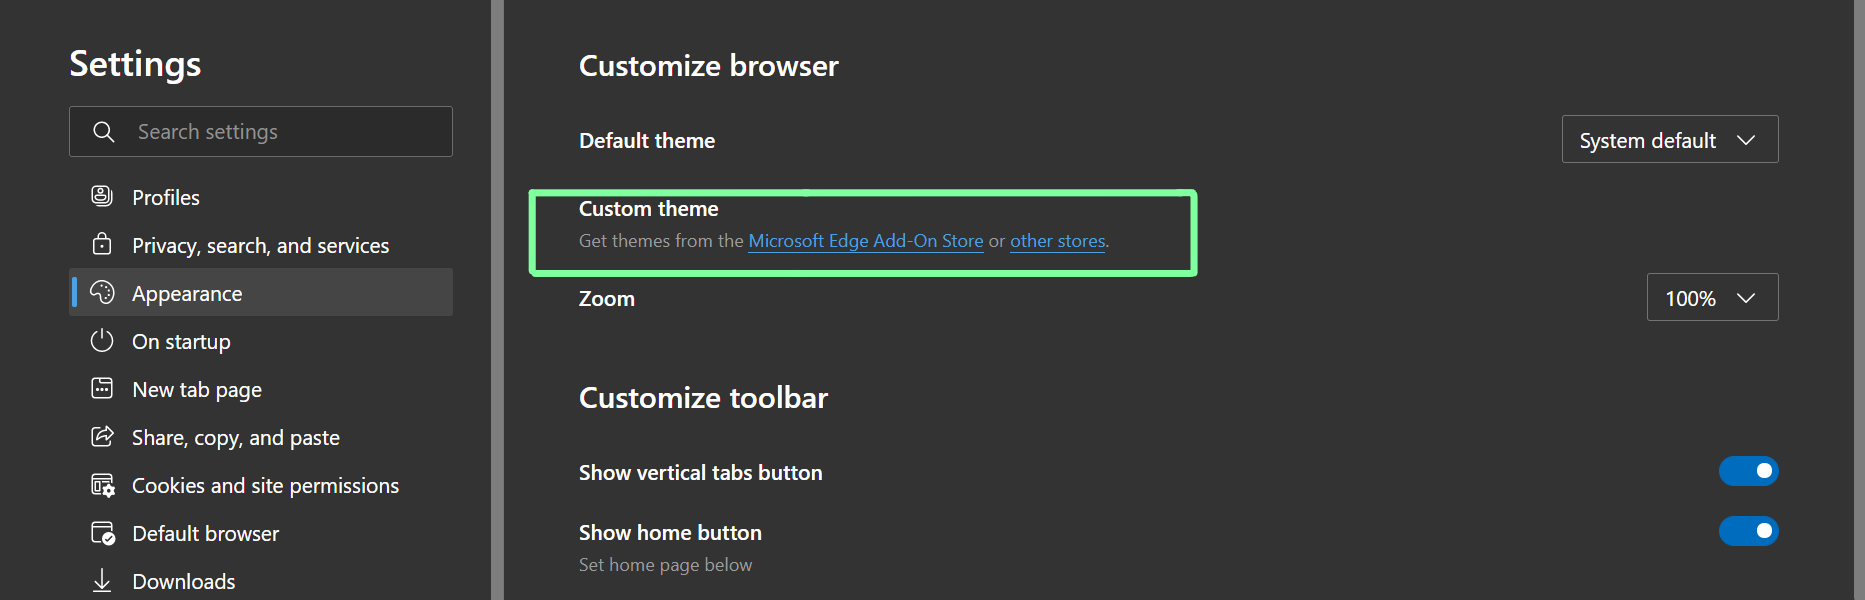Change zoom from 100% using its chevron
This screenshot has width=1865, height=600.
1746,297
